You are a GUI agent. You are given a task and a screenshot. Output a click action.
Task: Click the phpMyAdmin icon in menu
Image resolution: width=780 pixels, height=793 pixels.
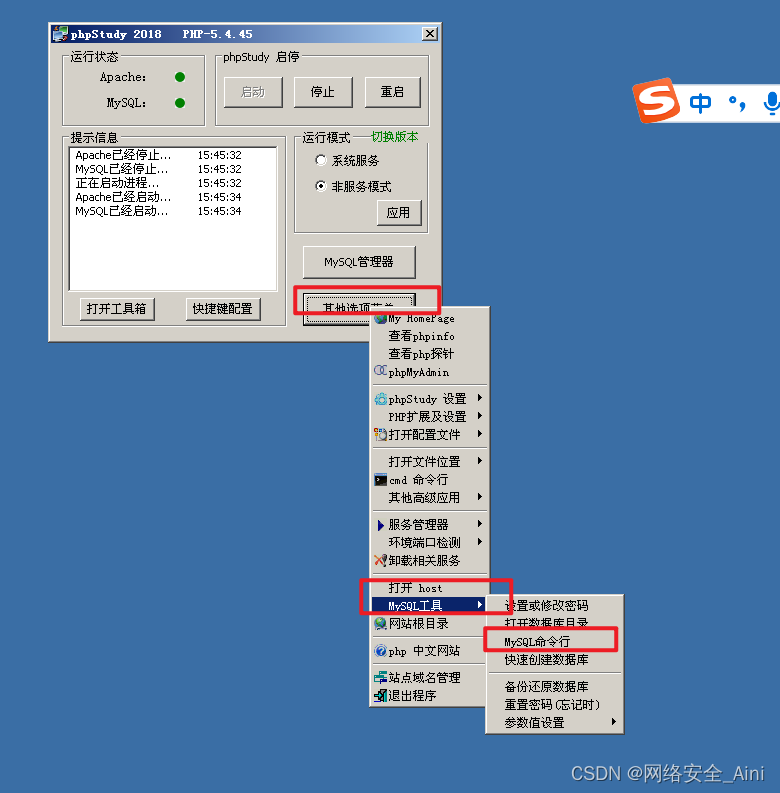click(380, 371)
